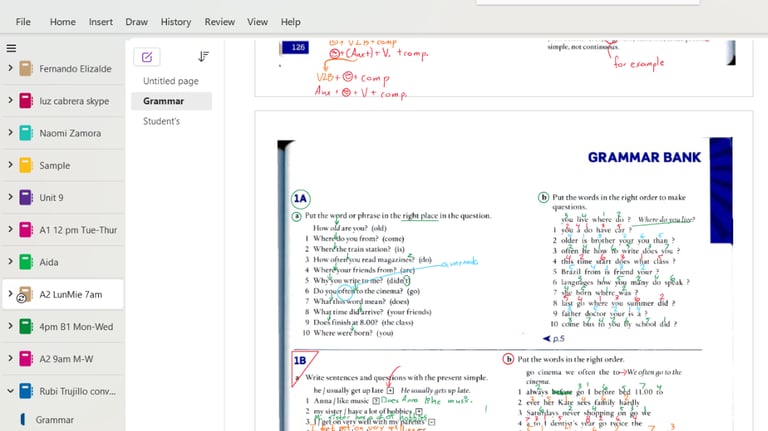This screenshot has height=431, width=768.
Task: Select the Sample notebook name
Action: (55, 166)
